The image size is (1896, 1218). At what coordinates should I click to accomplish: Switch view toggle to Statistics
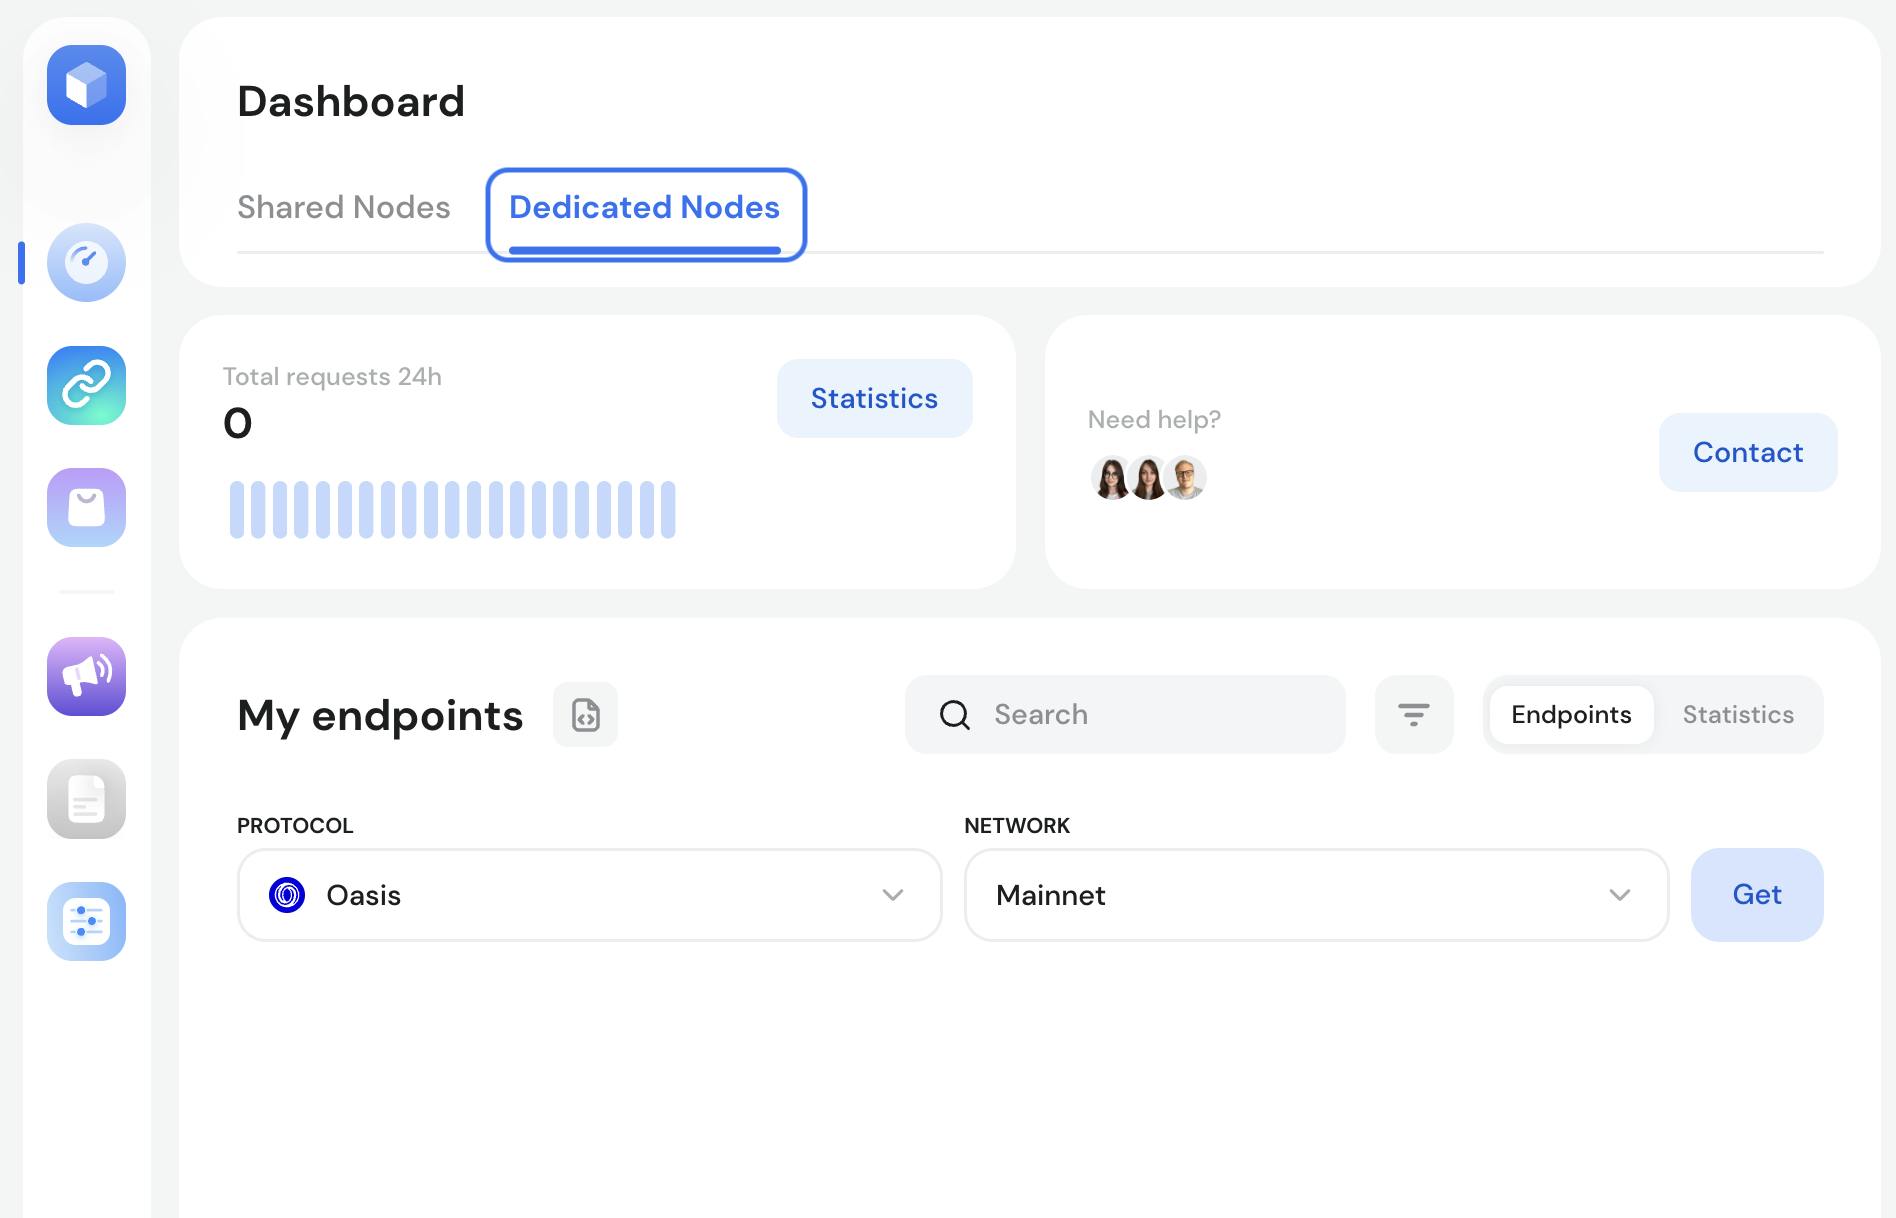(1737, 715)
